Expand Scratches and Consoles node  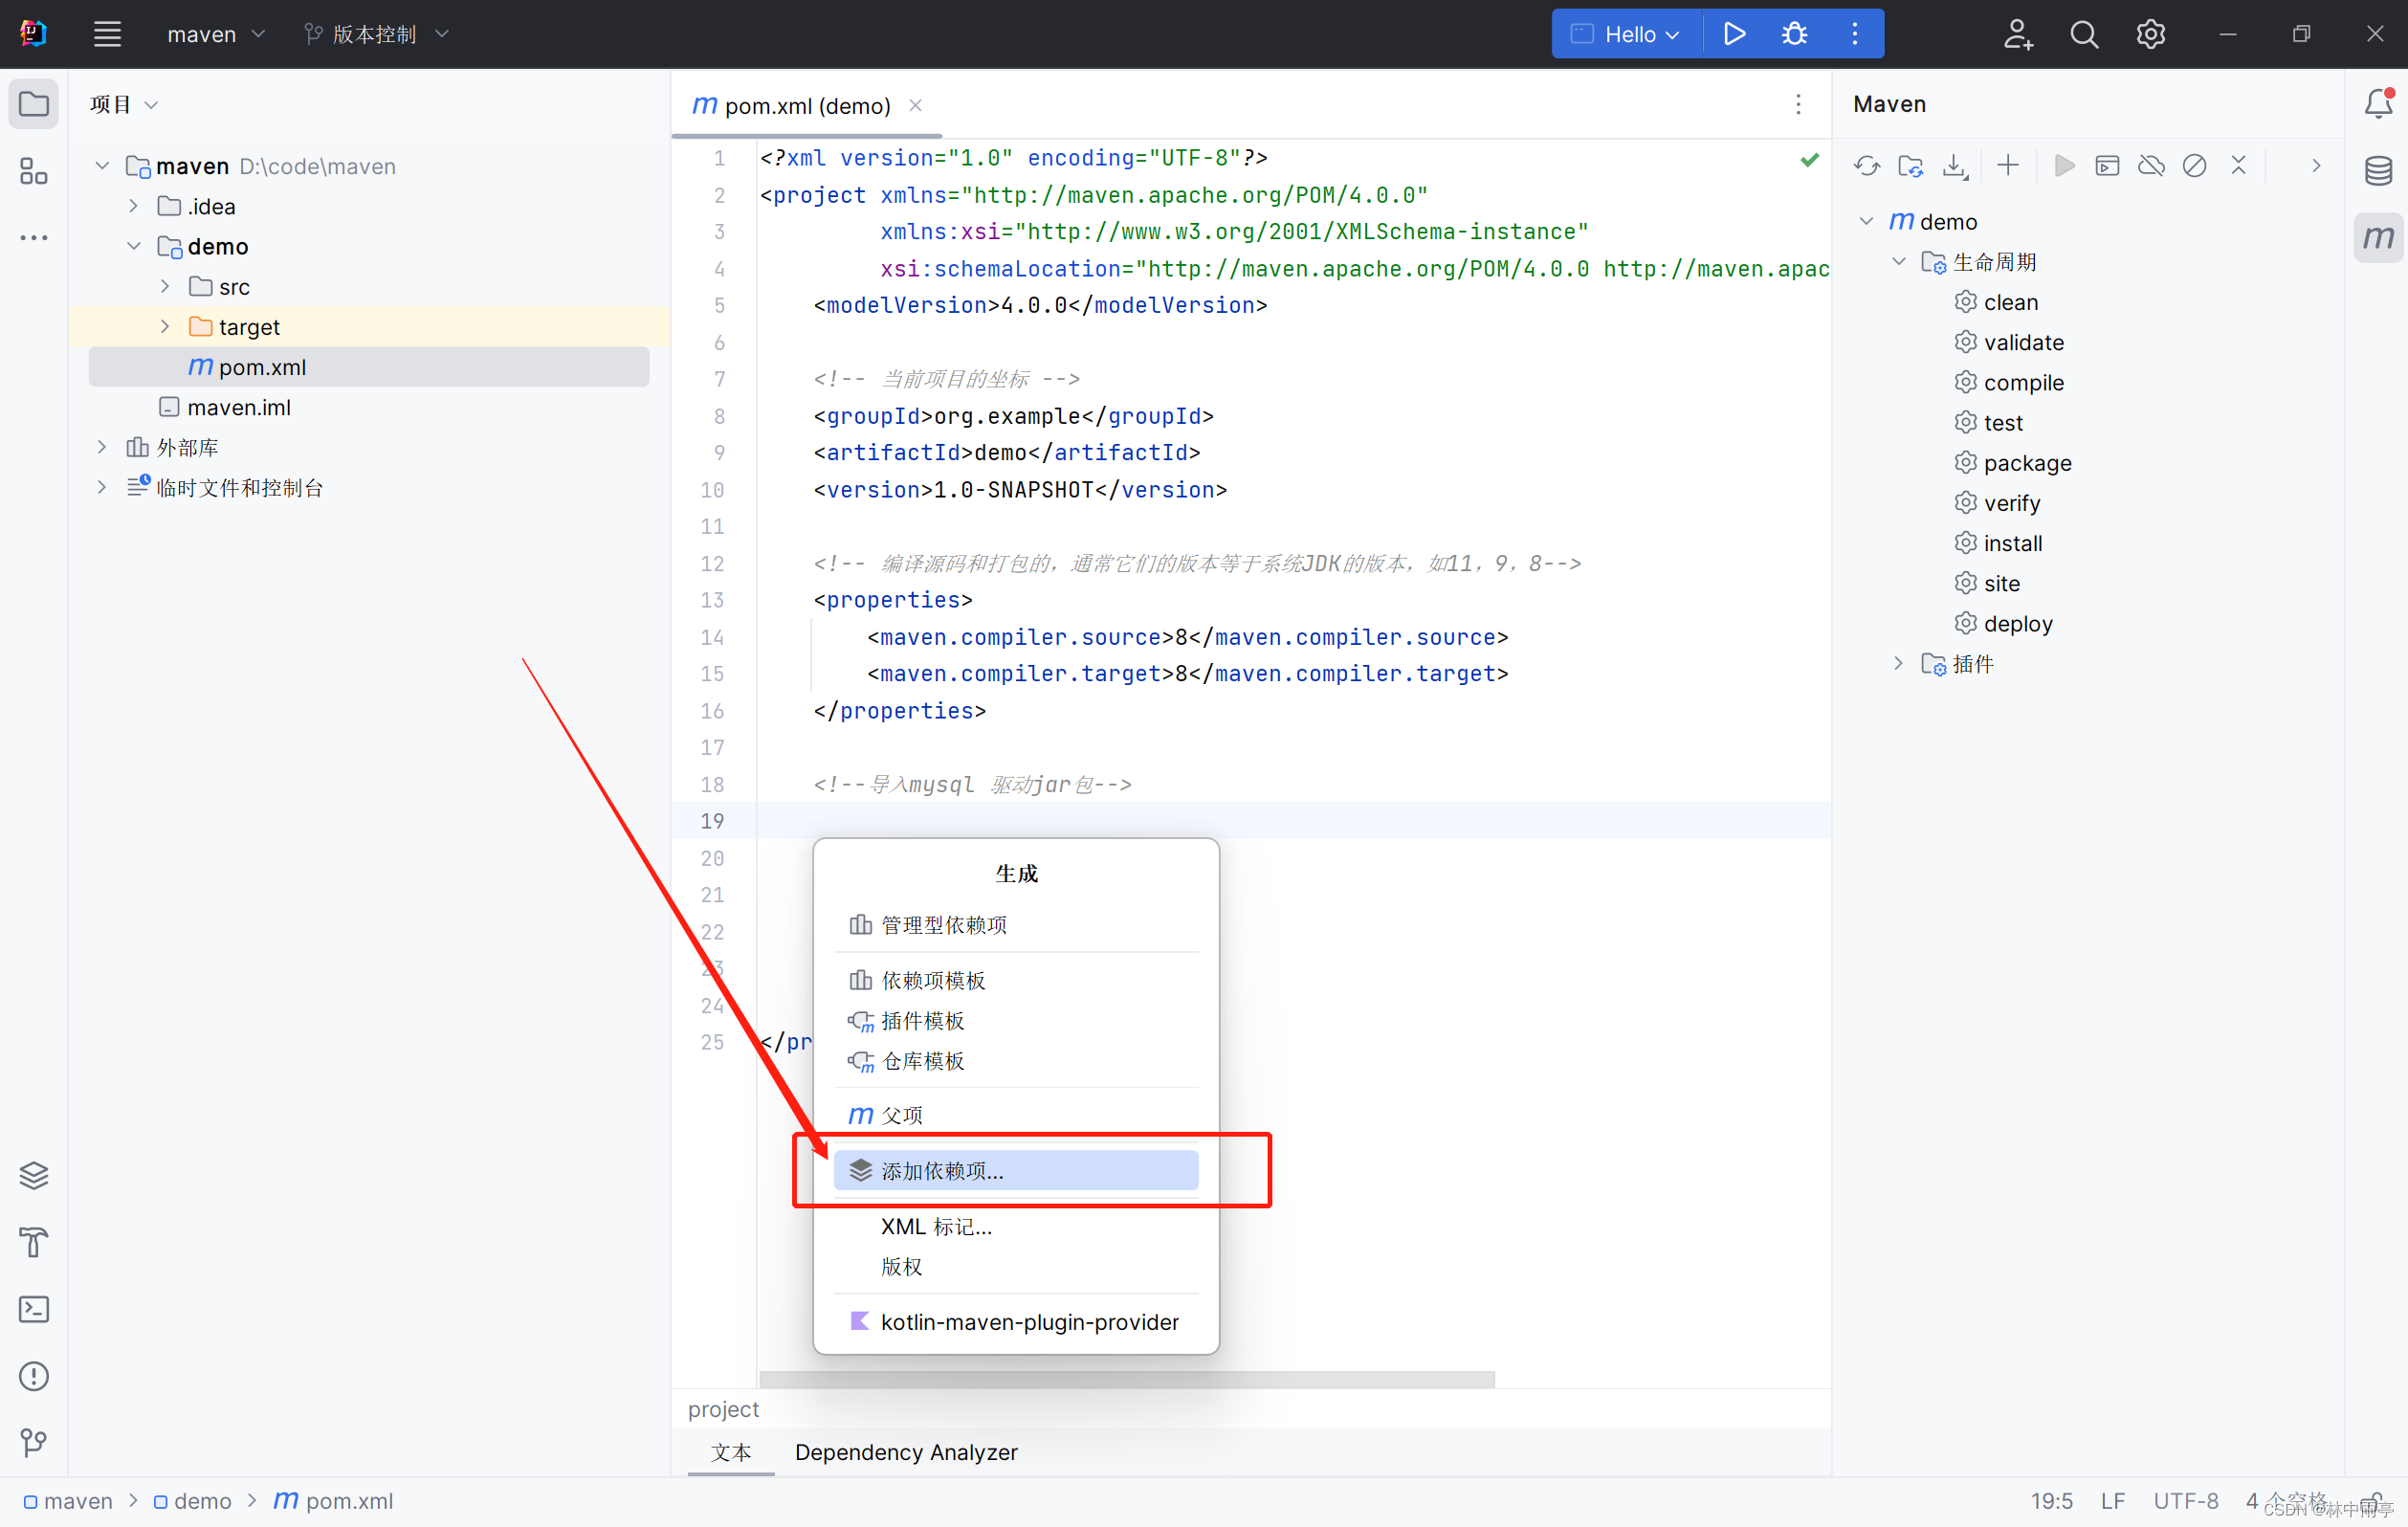coord(102,487)
